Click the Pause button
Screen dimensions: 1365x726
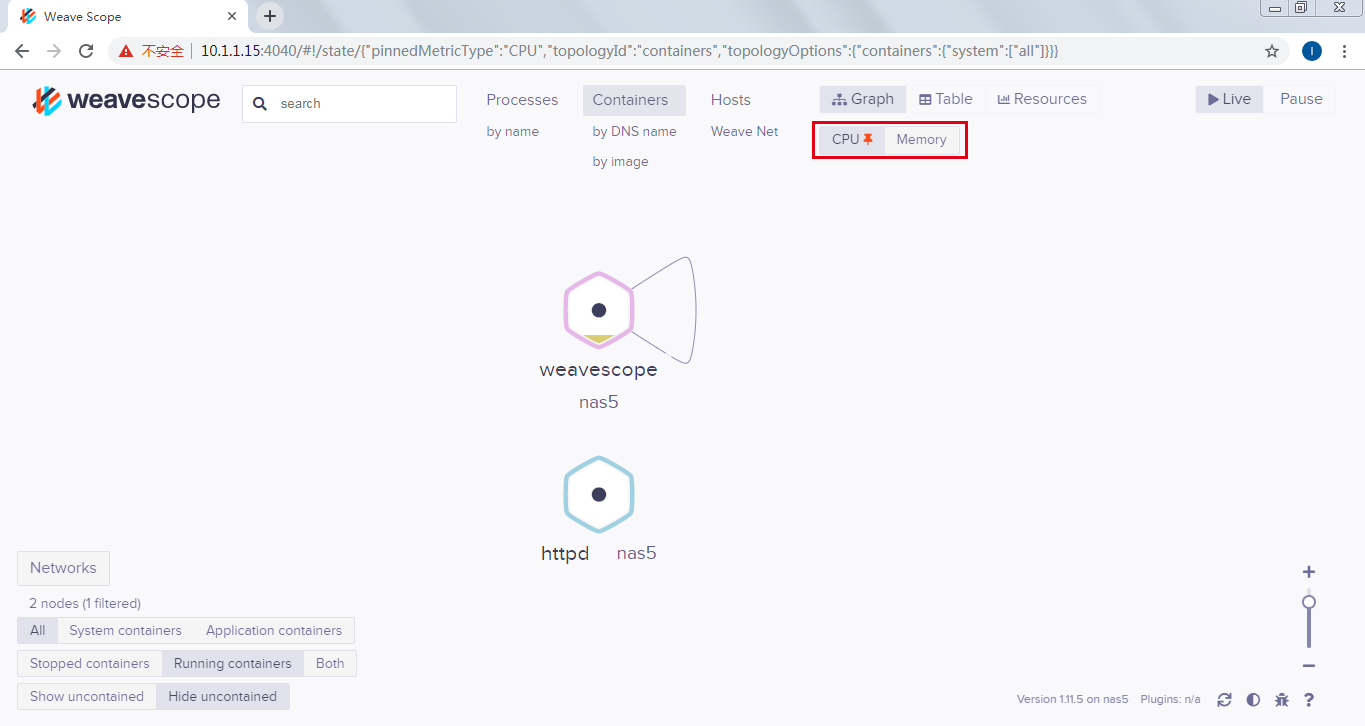pos(1301,100)
